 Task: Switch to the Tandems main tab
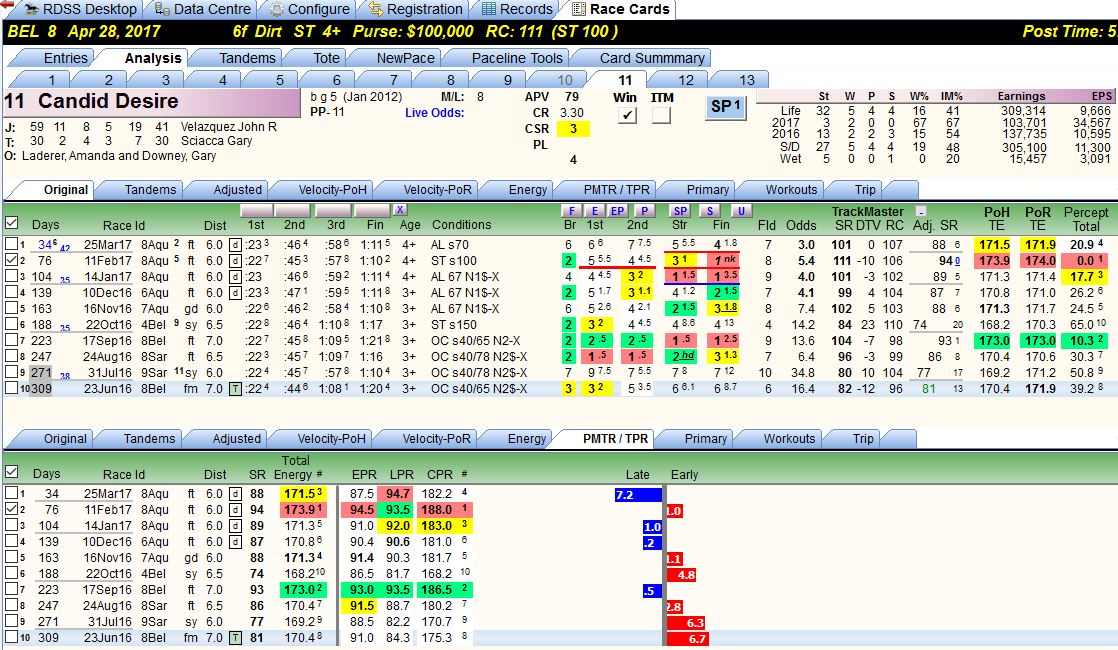click(247, 58)
